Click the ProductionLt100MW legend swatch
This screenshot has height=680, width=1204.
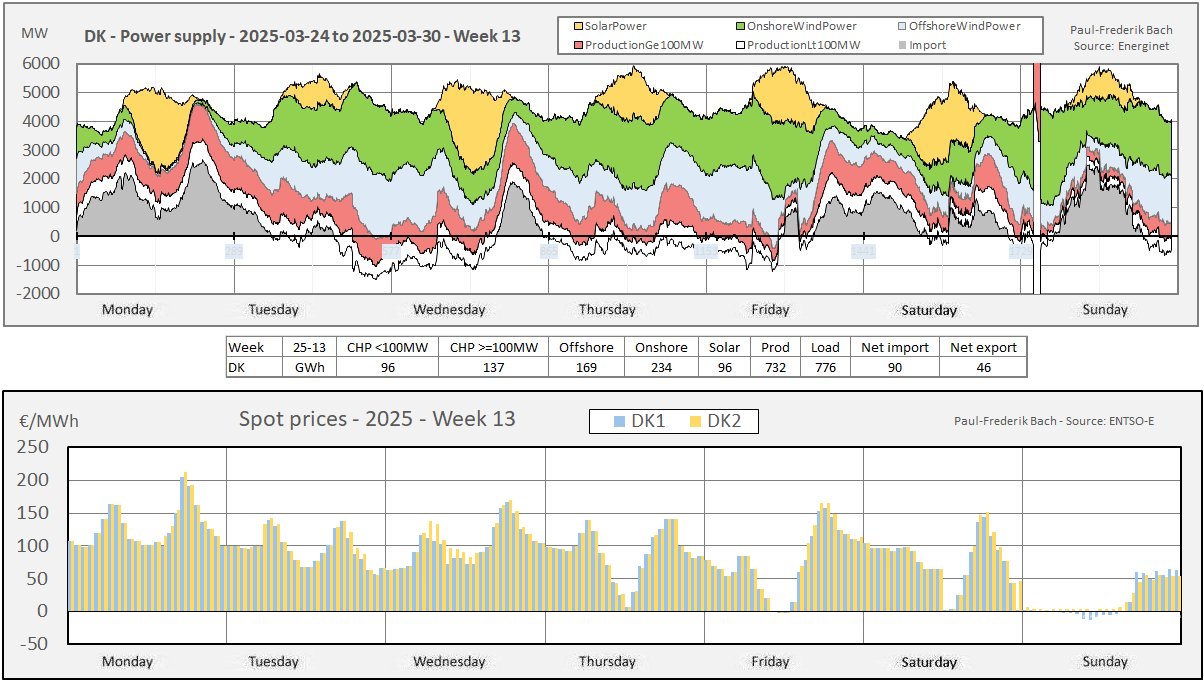(x=741, y=44)
